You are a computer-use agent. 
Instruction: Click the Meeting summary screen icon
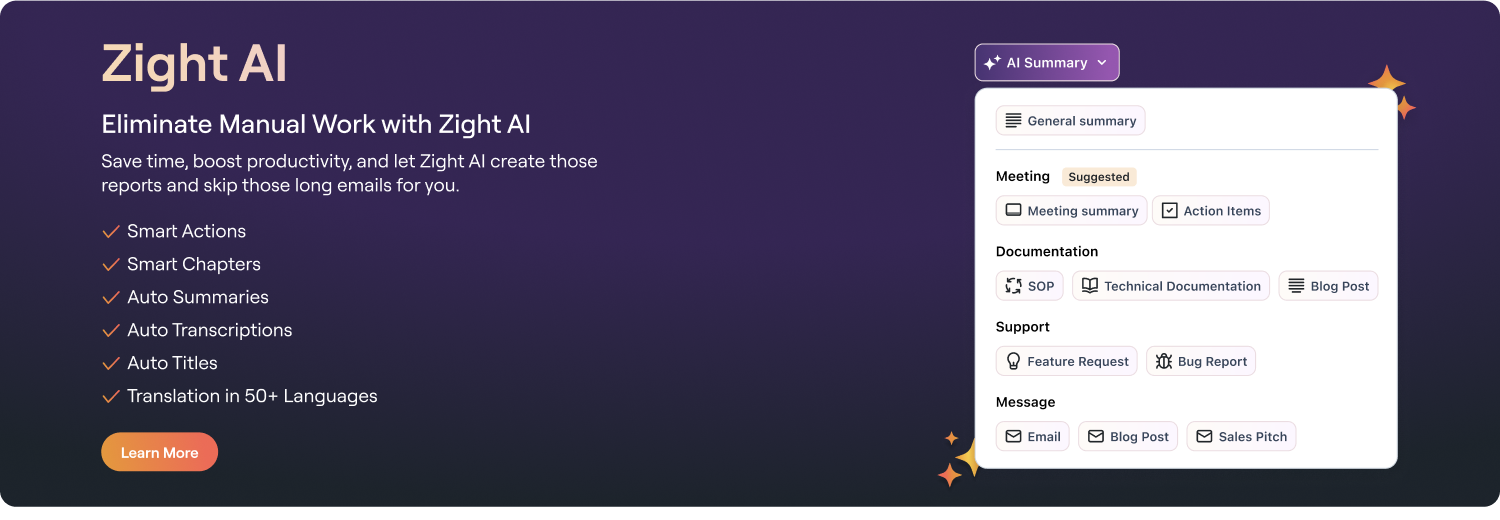point(1013,211)
